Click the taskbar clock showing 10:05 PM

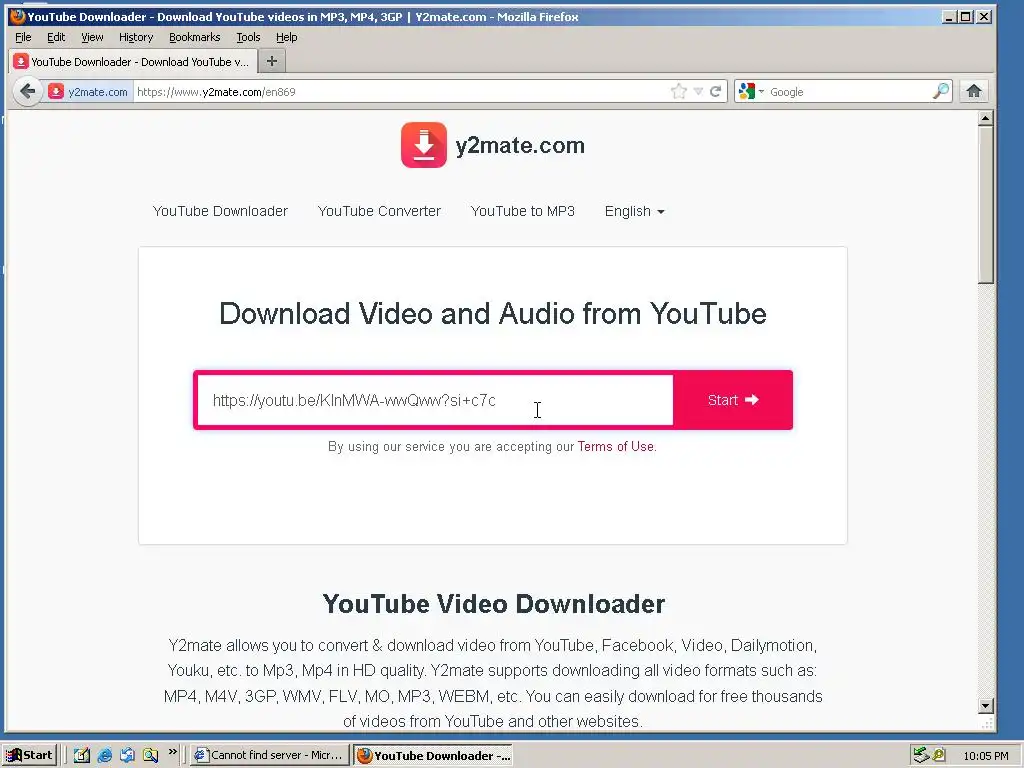pyautogui.click(x=985, y=756)
